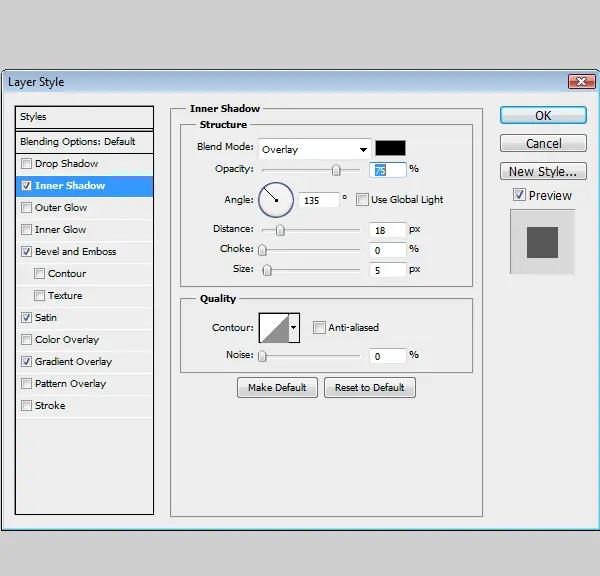Viewport: 600px width, 576px height.
Task: Open the contour picker arrow
Action: (x=294, y=328)
